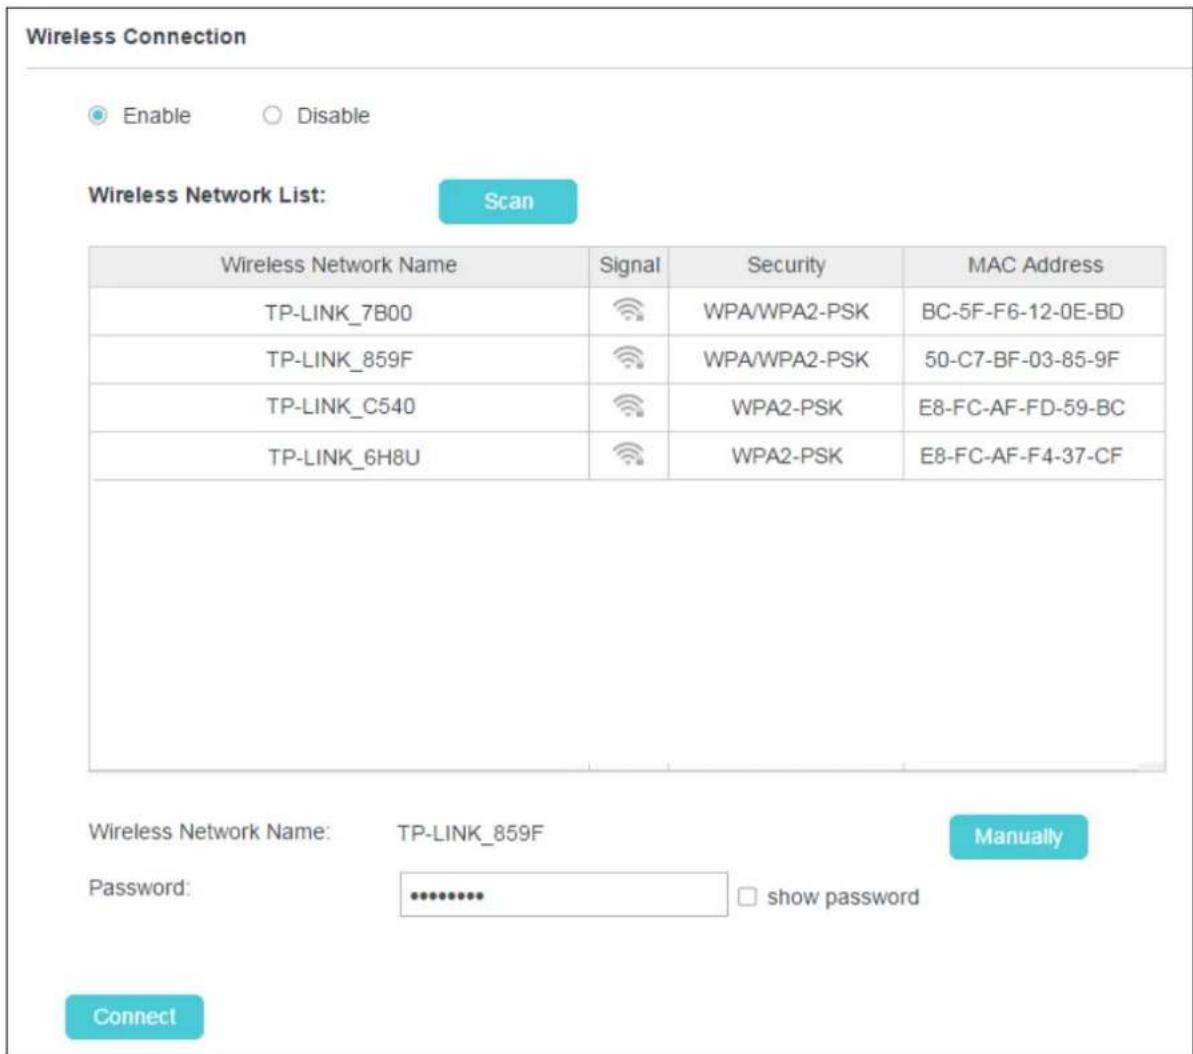Click the Wireless Connection heading
Viewport: 1193px width, 1054px height.
click(136, 37)
